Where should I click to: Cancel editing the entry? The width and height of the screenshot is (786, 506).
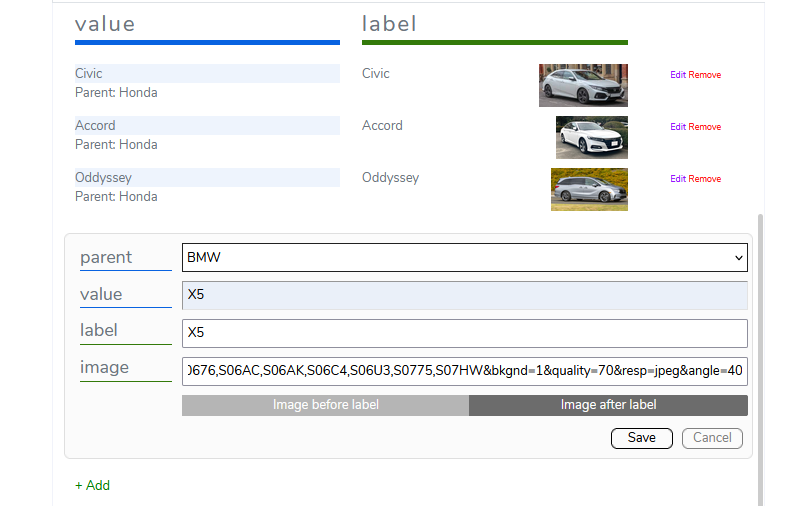(712, 438)
